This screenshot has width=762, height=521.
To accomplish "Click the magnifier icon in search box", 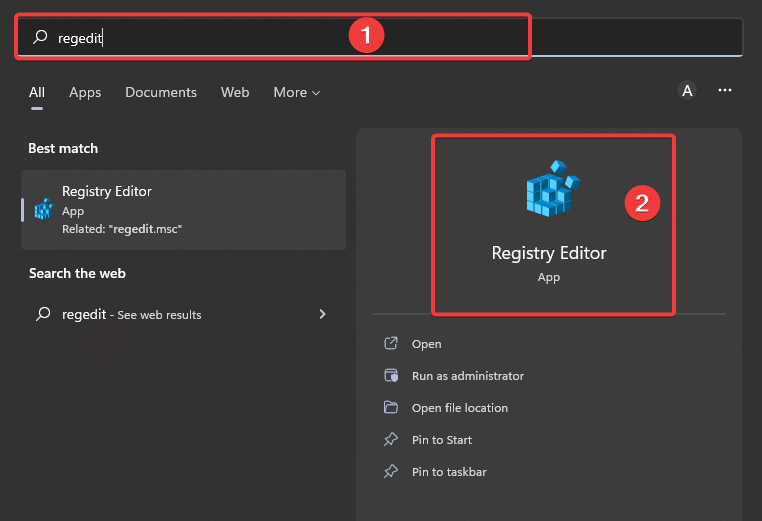I will point(40,37).
